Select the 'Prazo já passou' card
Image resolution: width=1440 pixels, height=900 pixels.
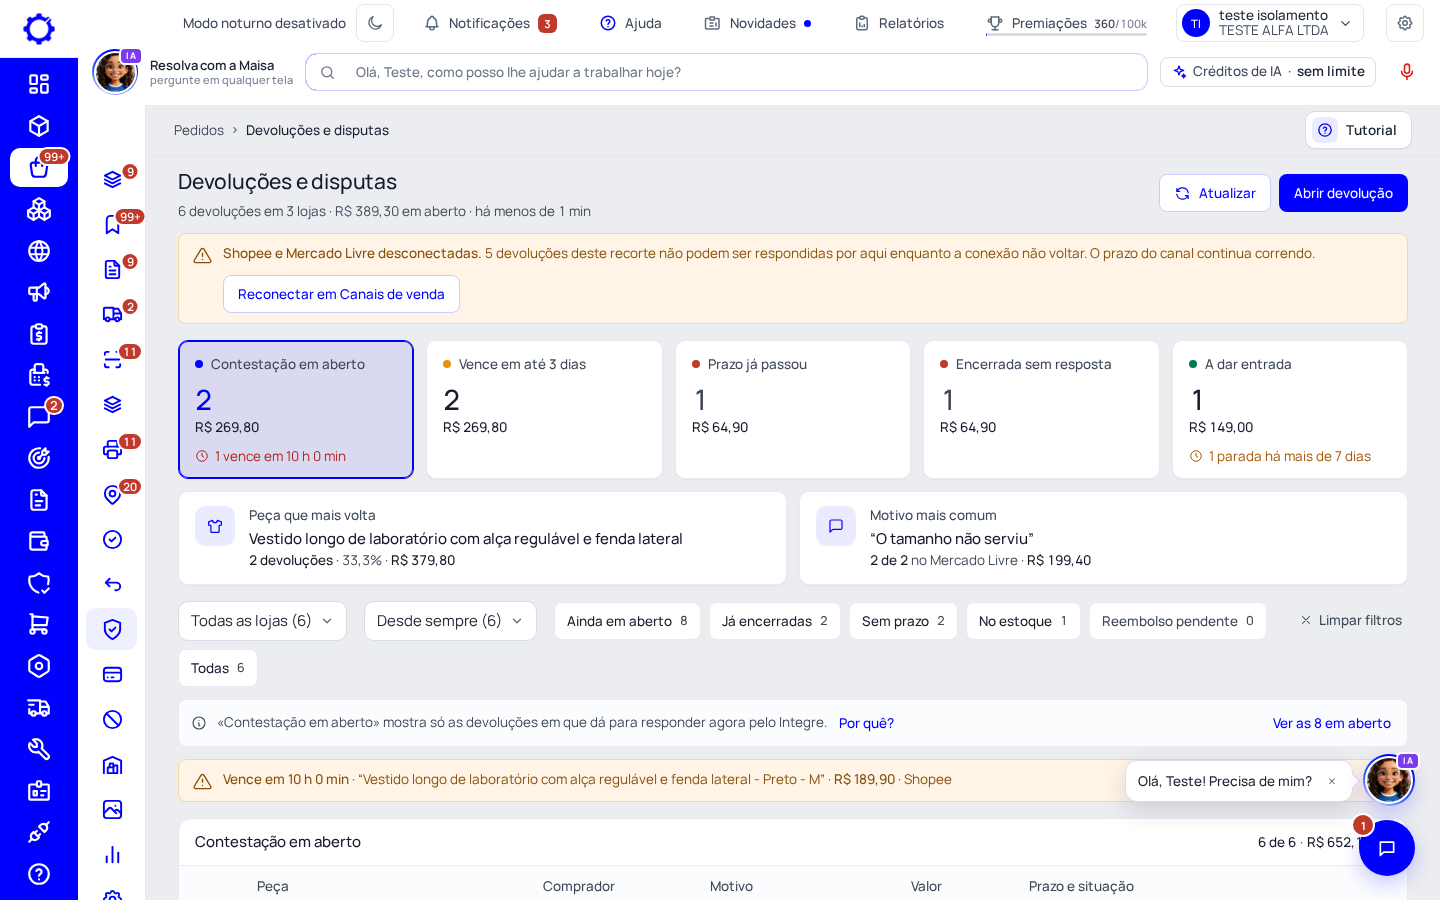[x=793, y=410]
